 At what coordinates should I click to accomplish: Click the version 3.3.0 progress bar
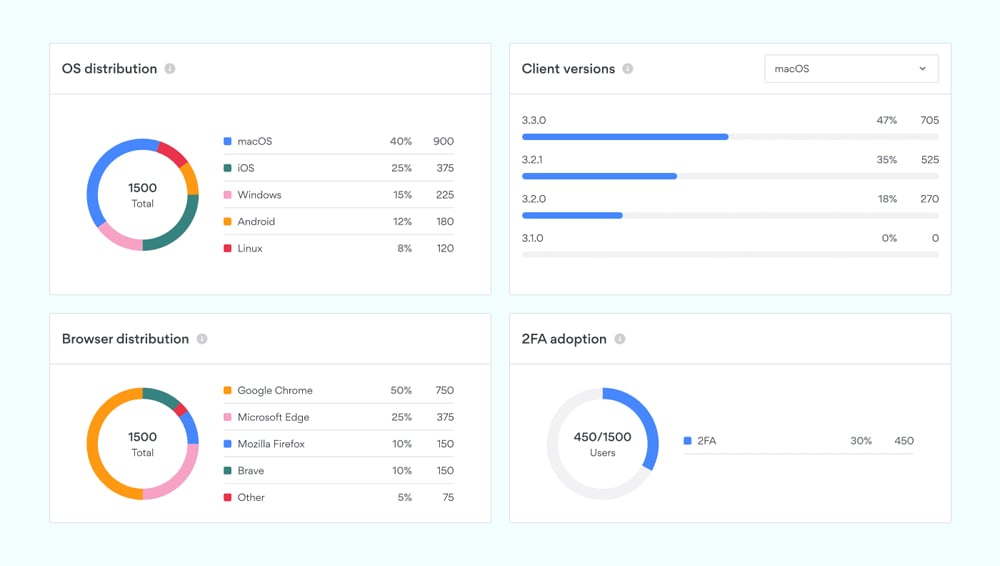coord(730,136)
